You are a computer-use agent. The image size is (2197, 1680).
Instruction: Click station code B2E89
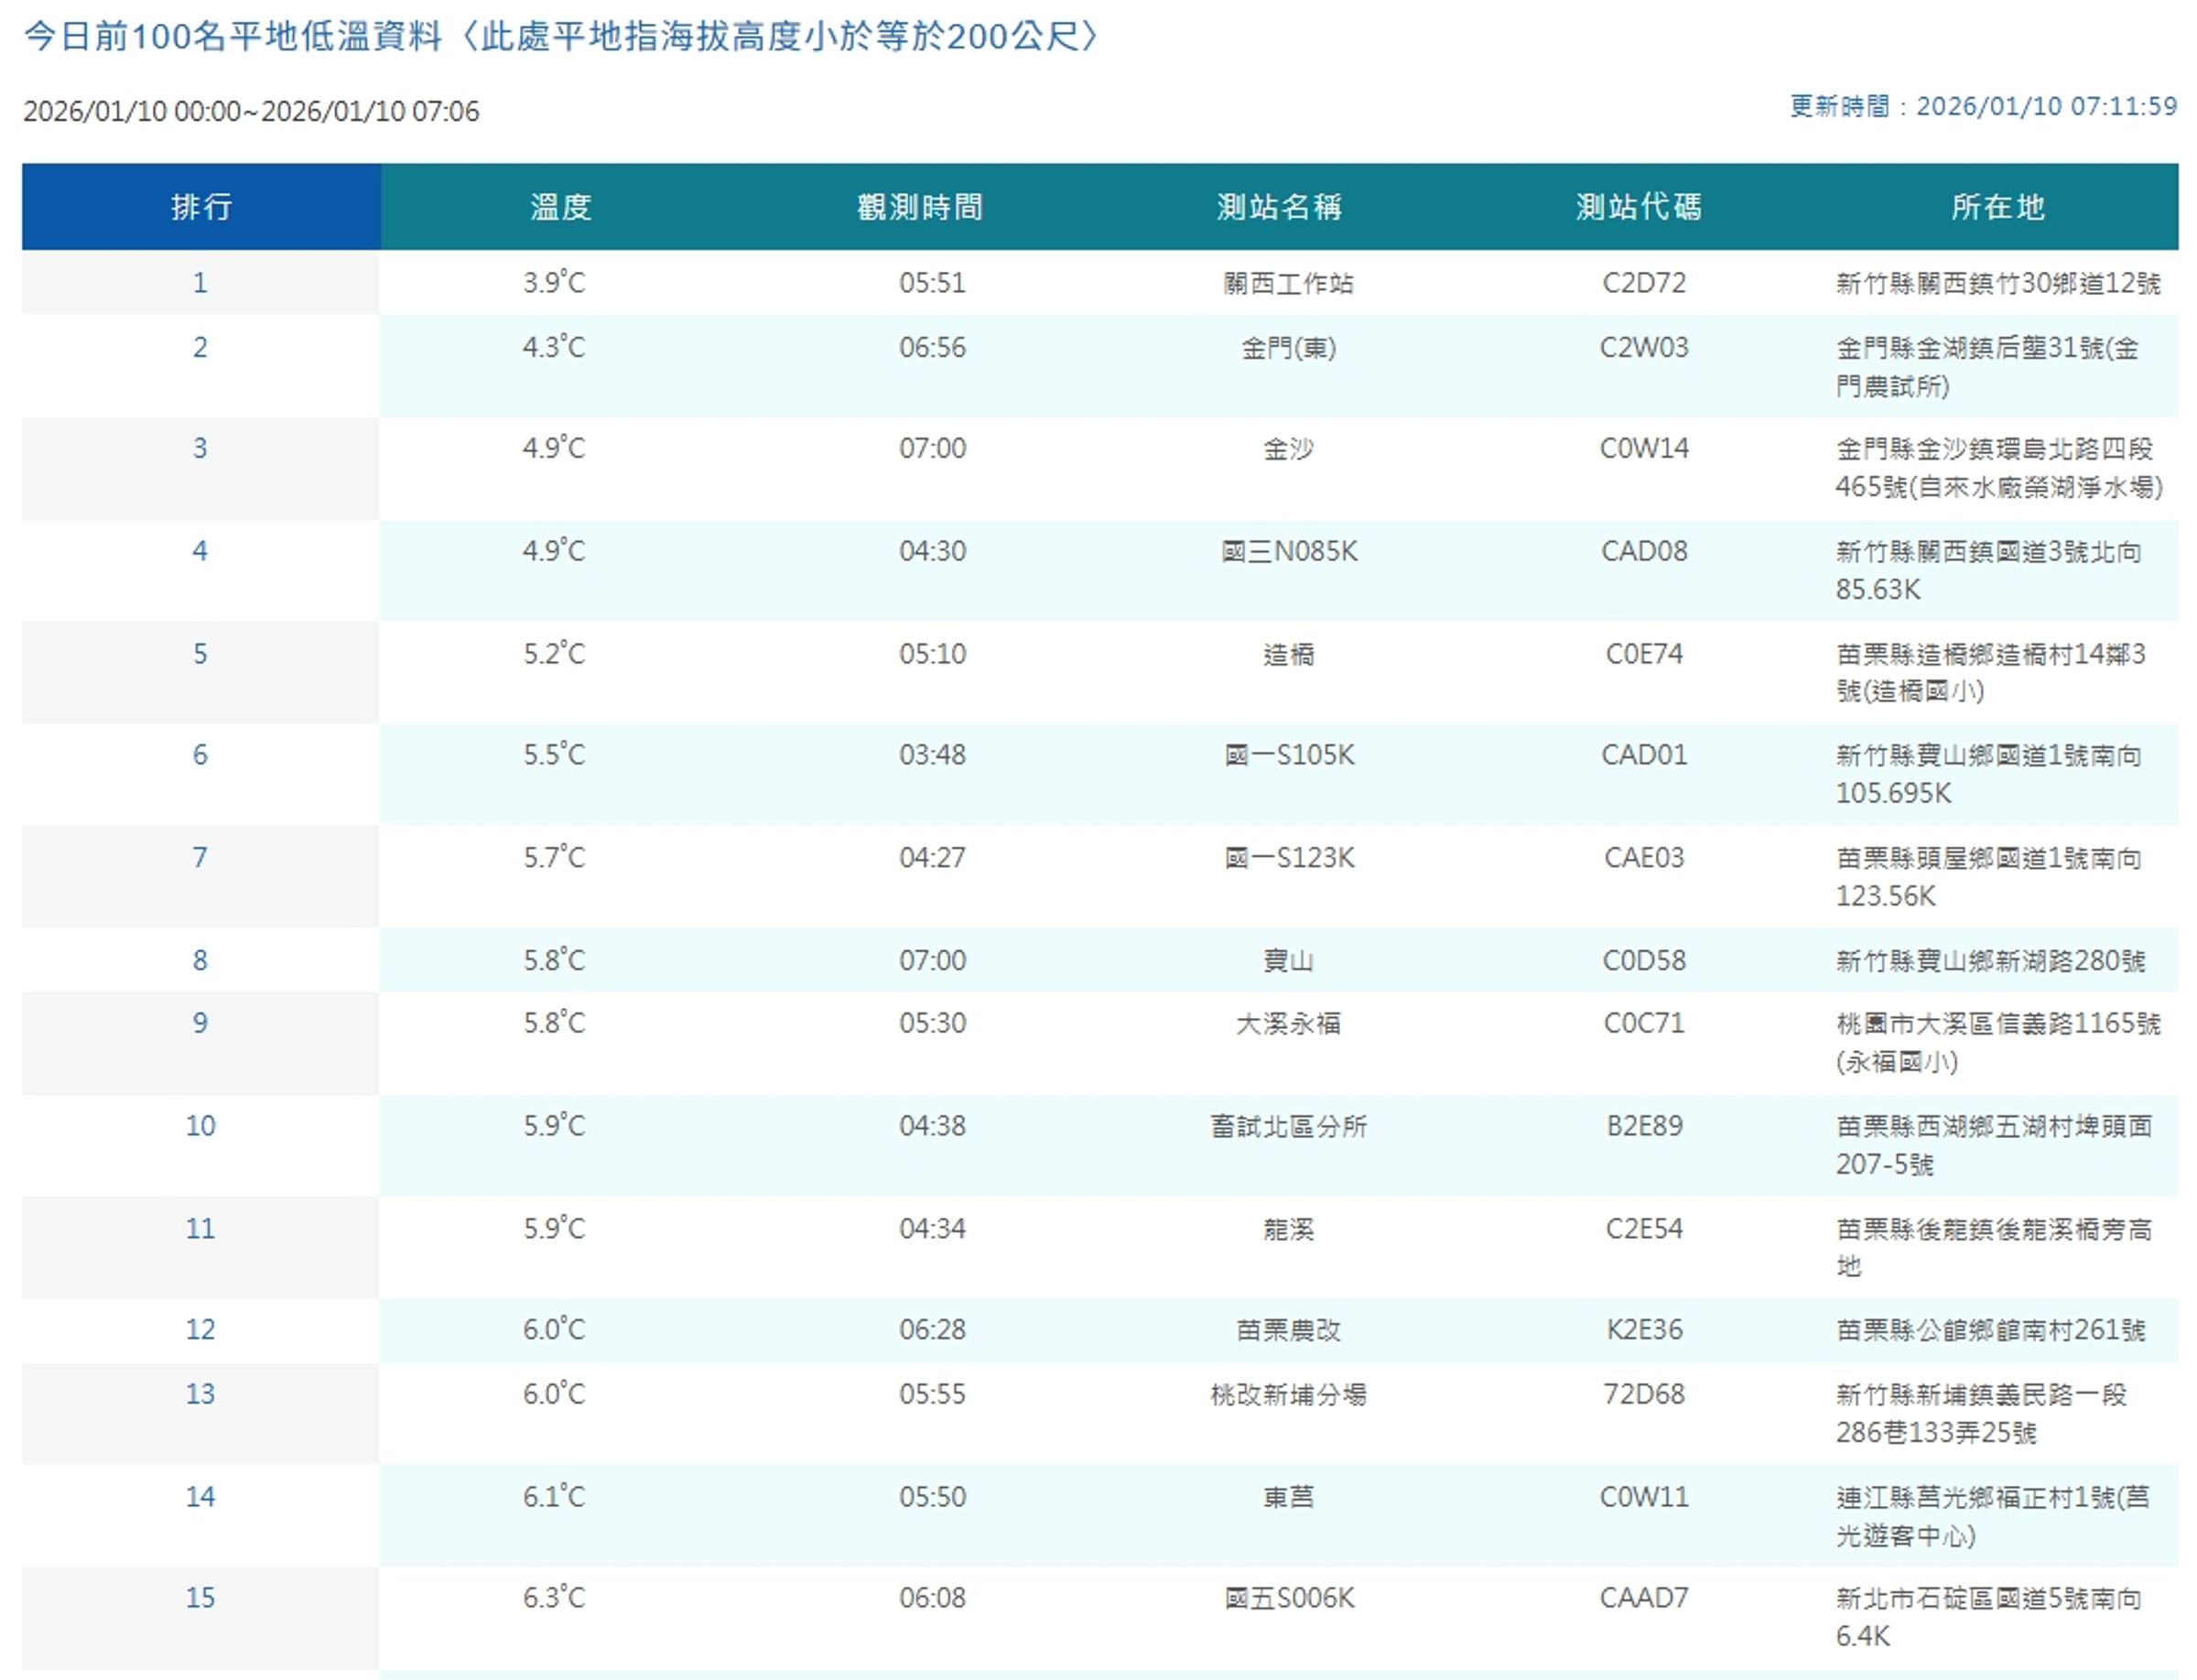1643,1127
